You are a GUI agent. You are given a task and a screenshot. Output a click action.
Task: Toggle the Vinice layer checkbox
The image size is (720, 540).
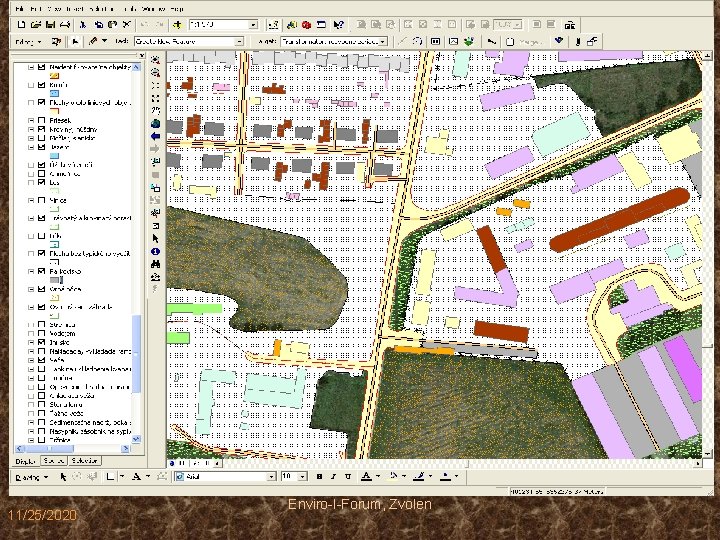point(41,200)
